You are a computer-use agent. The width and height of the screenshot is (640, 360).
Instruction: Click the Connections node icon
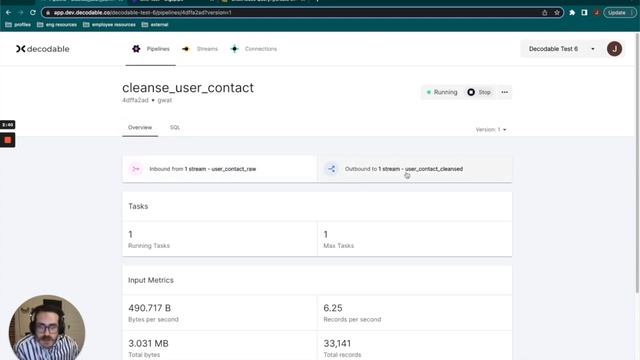(235, 49)
